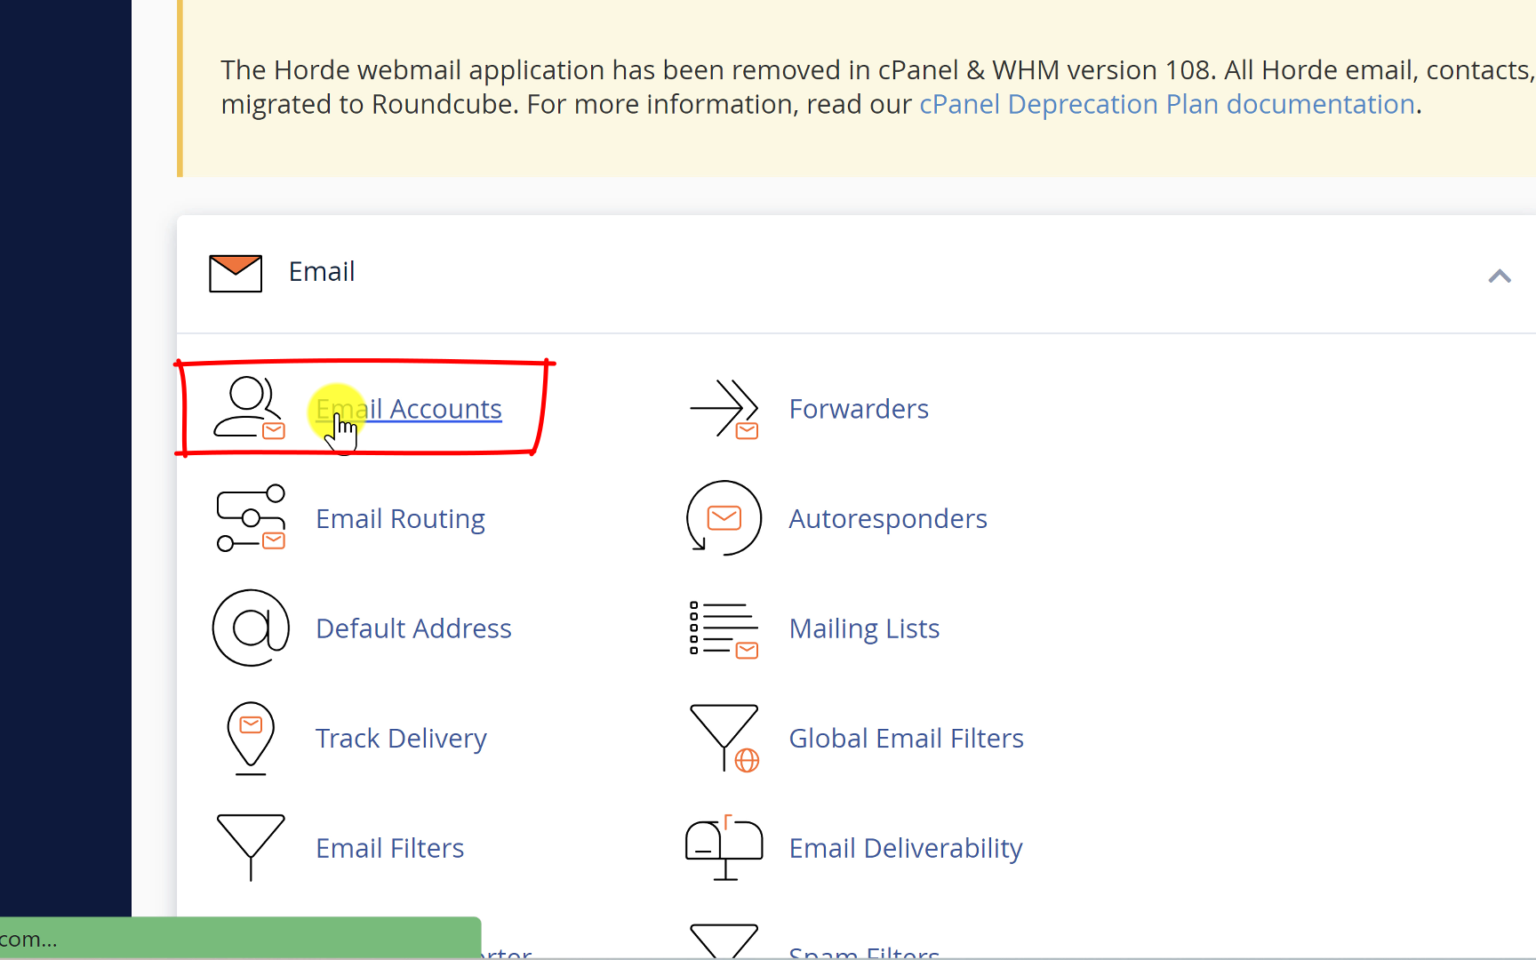The image size is (1536, 960).
Task: Open Autoresponders
Action: click(887, 518)
